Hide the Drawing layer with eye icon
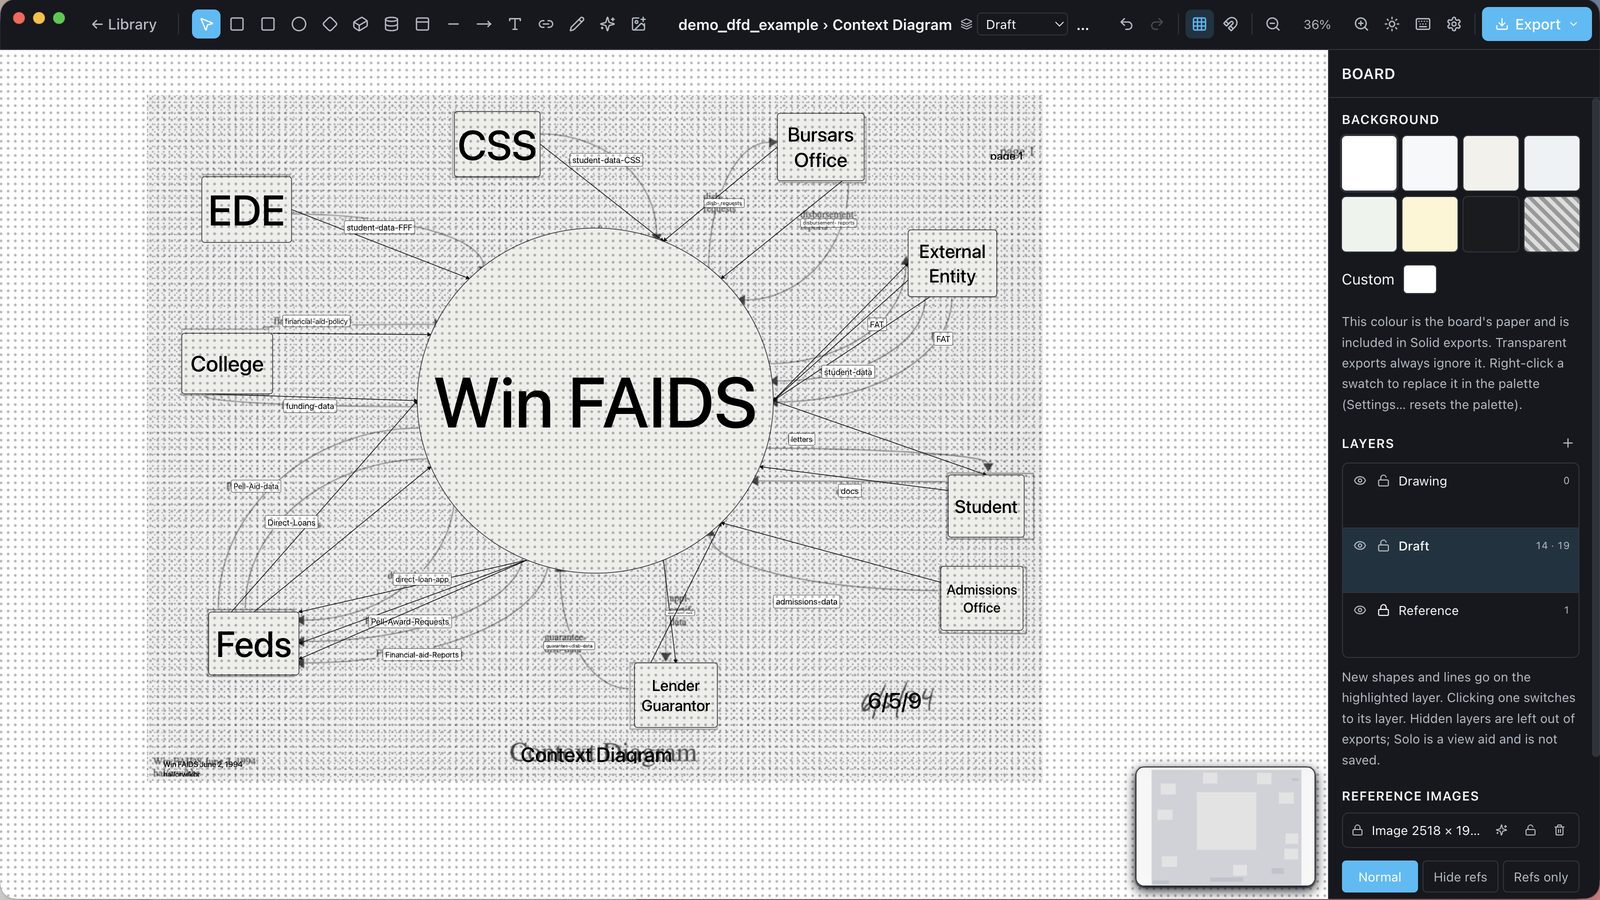This screenshot has height=900, width=1600. (1360, 481)
